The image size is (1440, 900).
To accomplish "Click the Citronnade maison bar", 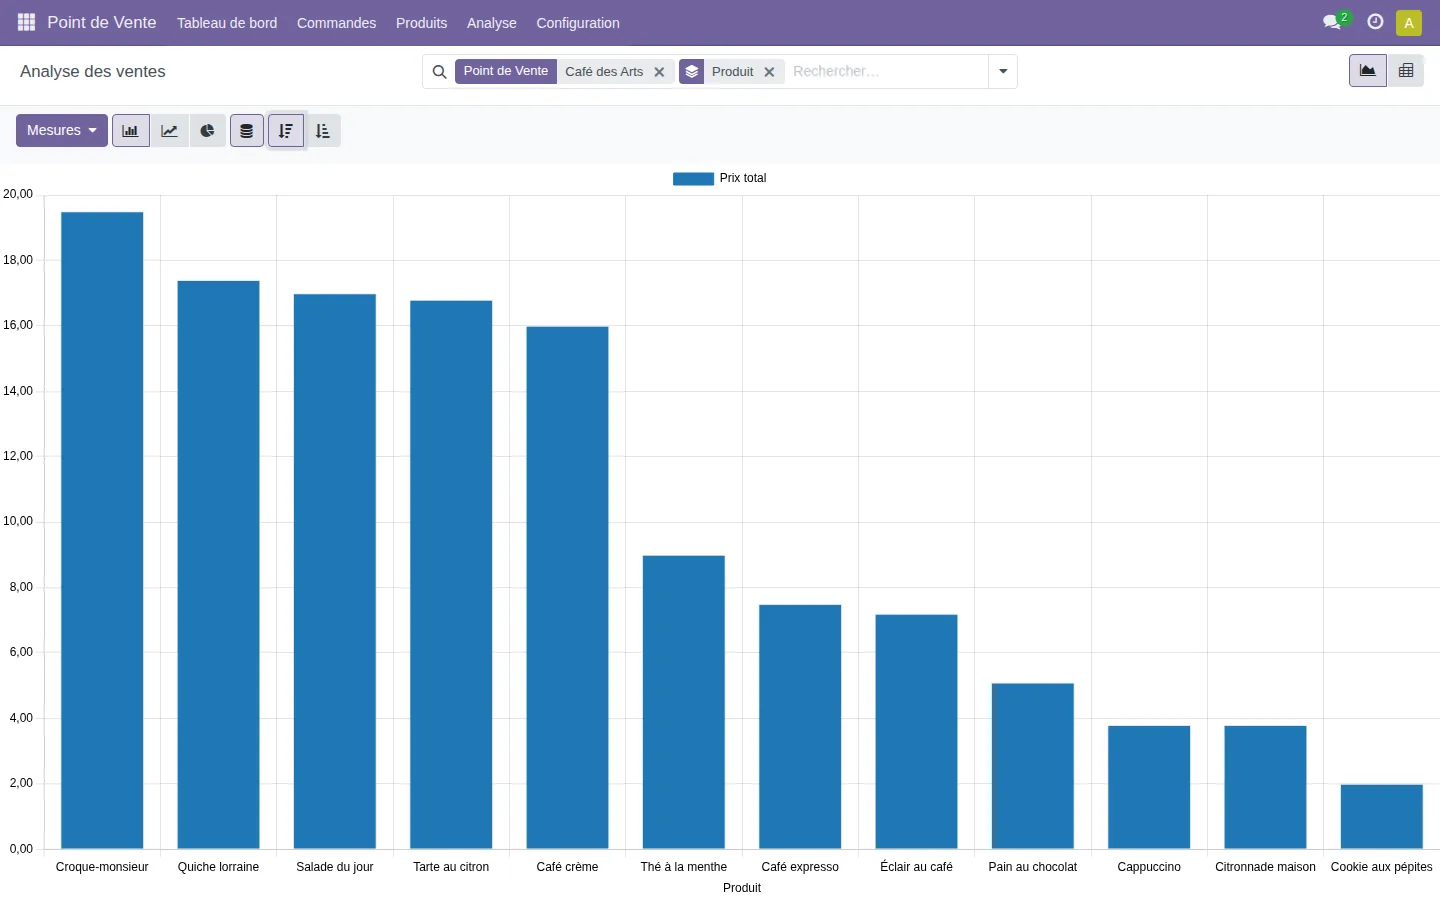I will pos(1265,787).
